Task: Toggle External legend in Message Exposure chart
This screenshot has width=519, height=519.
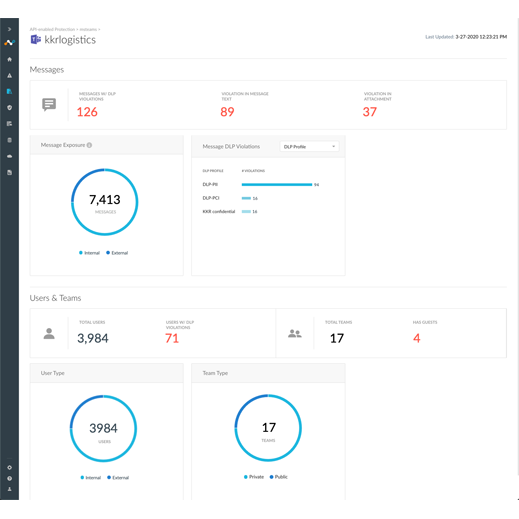Action: (x=117, y=253)
